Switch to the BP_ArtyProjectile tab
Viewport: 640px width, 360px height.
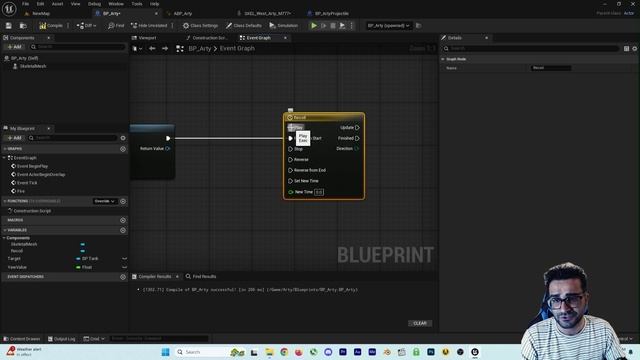point(331,13)
